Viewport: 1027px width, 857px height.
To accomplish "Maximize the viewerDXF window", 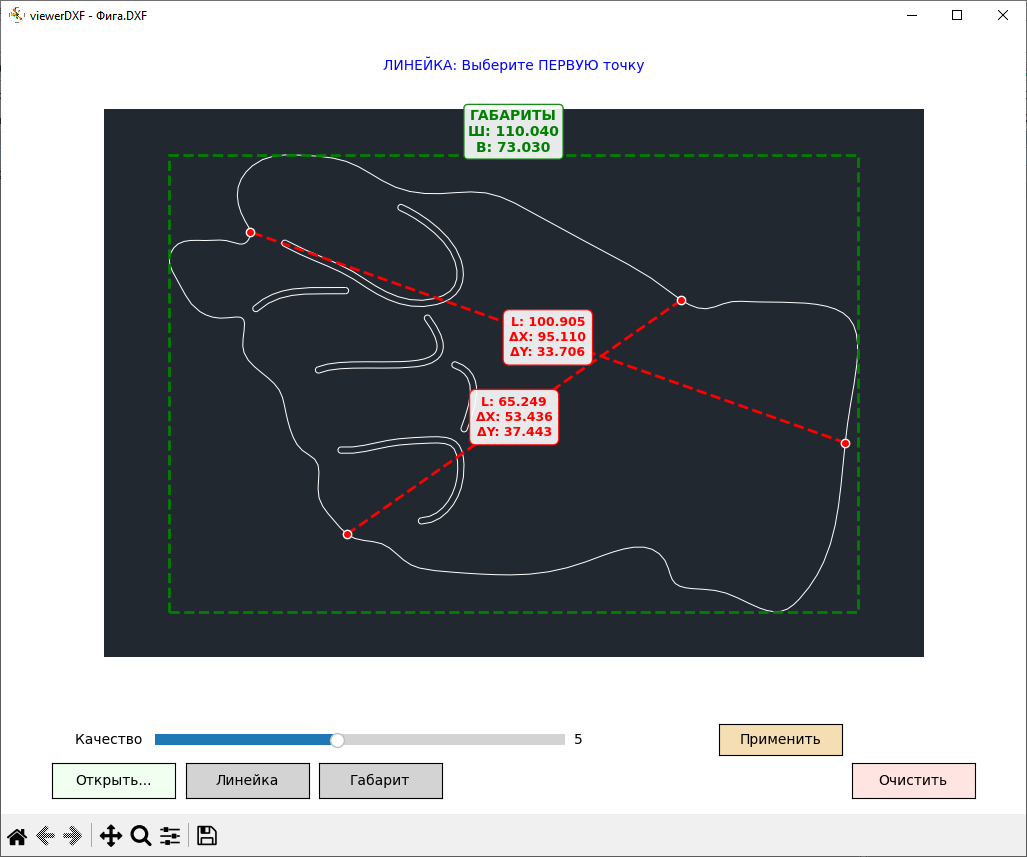I will point(957,15).
